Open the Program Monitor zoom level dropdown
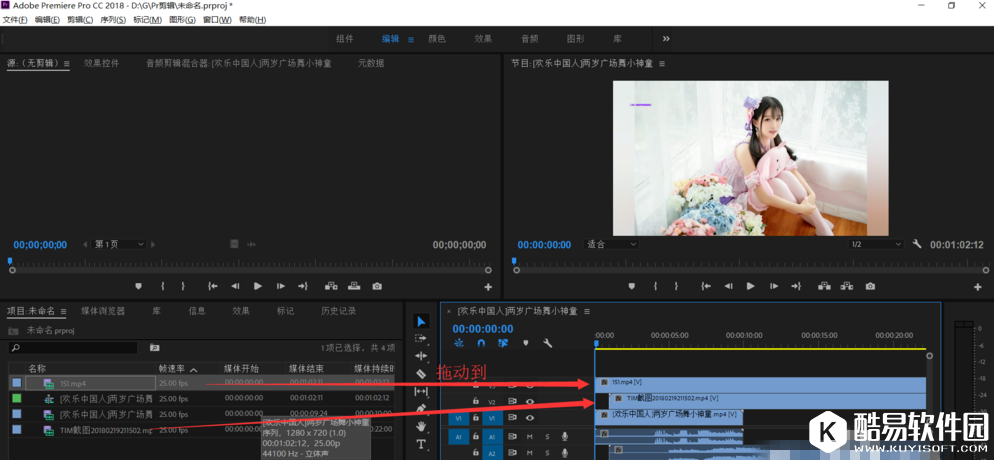 coord(611,244)
